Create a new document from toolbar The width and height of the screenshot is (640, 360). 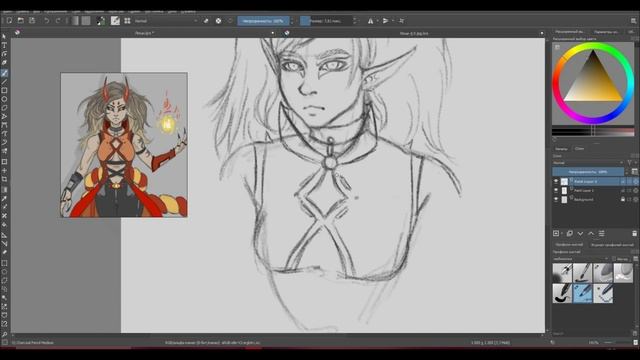[9, 20]
